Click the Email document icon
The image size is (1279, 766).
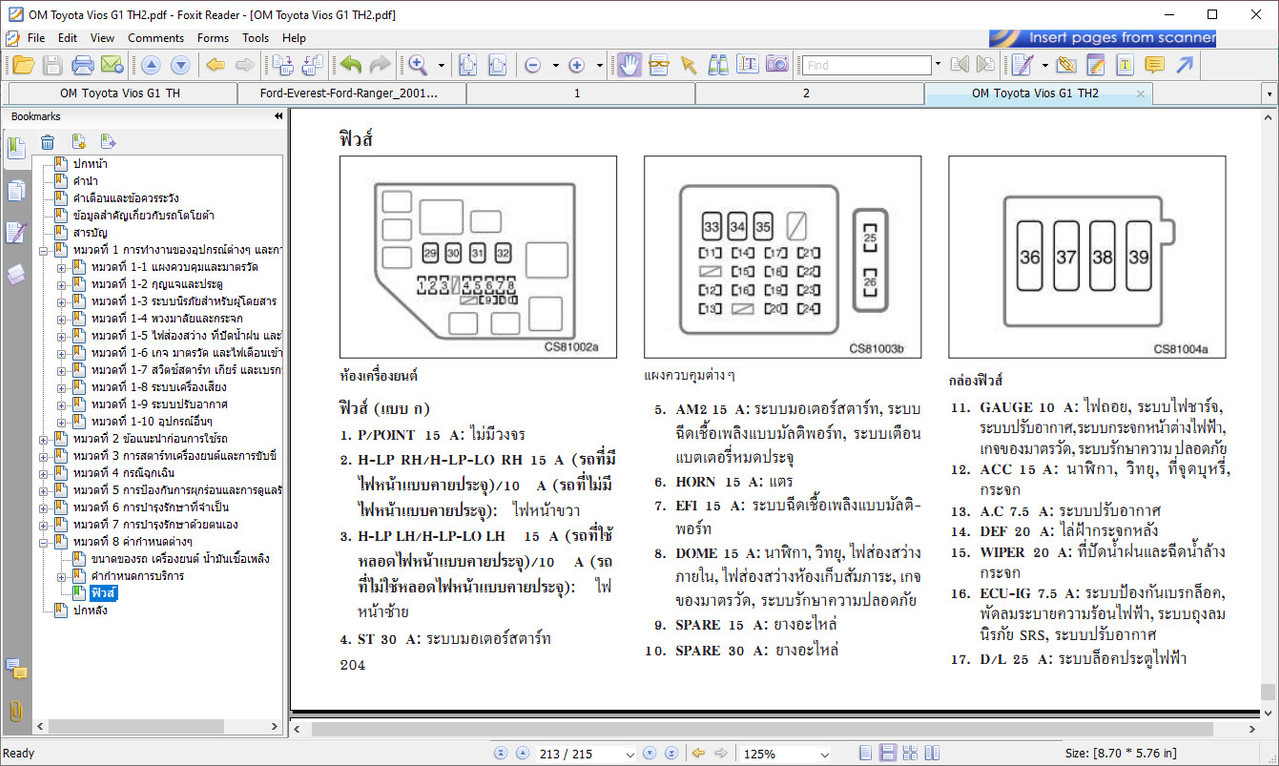[111, 65]
